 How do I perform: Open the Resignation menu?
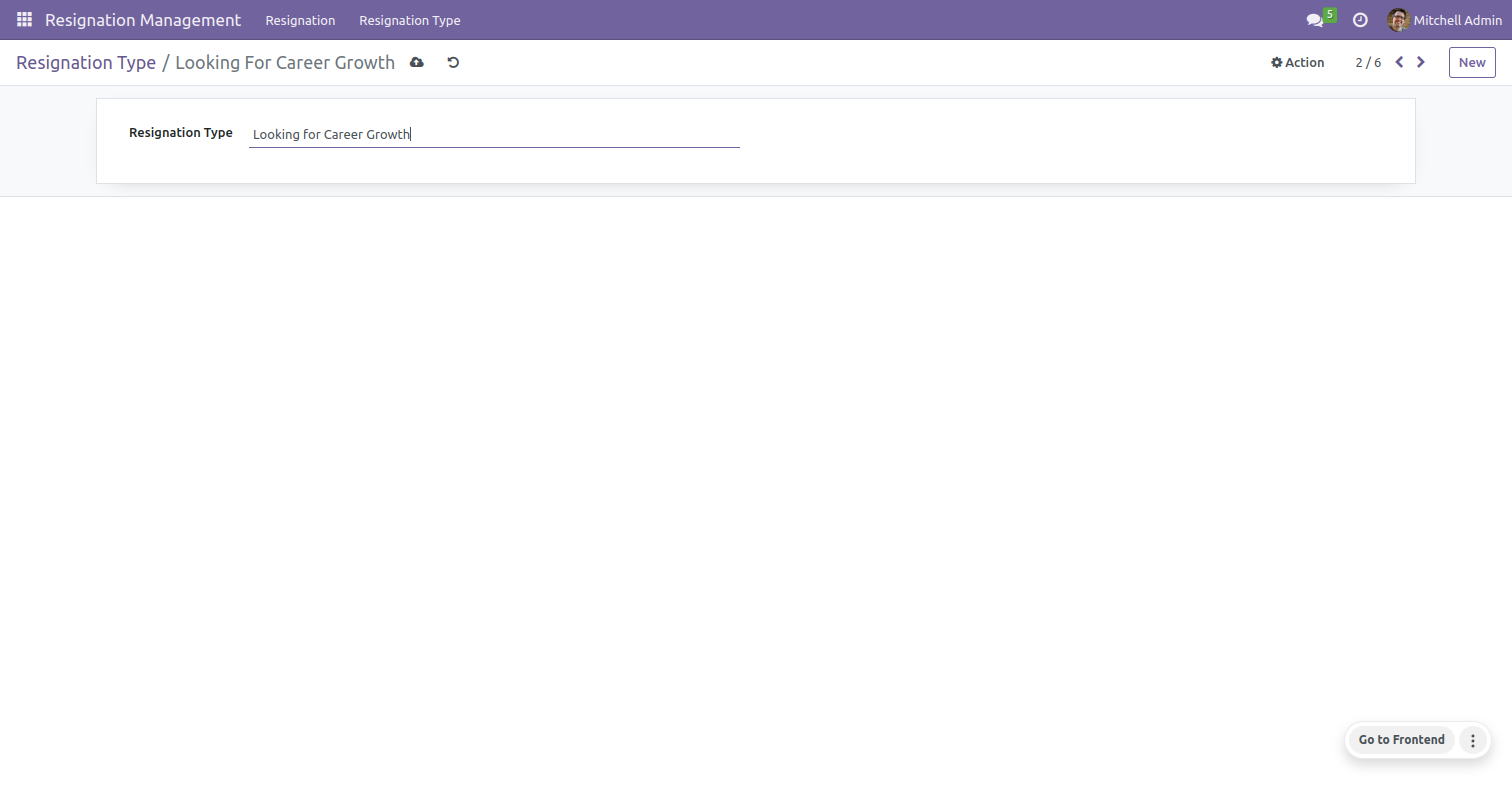tap(300, 20)
